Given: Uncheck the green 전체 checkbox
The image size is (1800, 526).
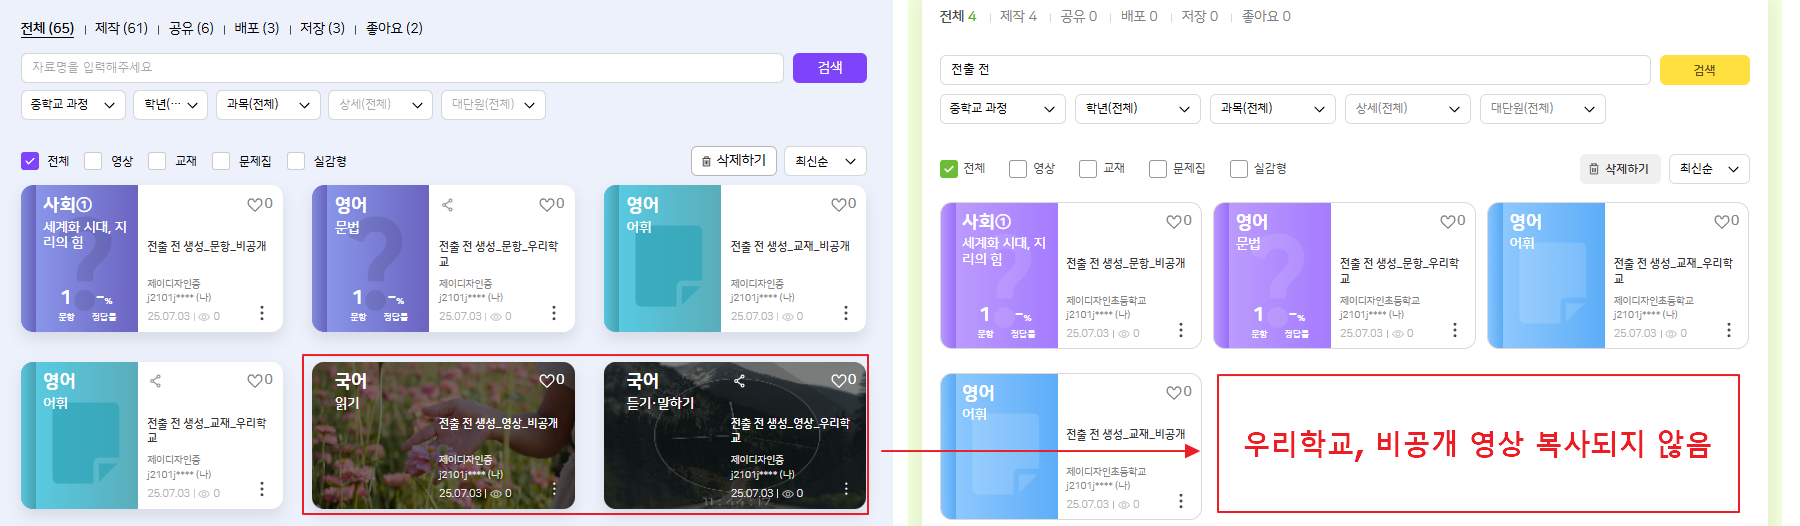Looking at the screenshot, I should point(949,169).
